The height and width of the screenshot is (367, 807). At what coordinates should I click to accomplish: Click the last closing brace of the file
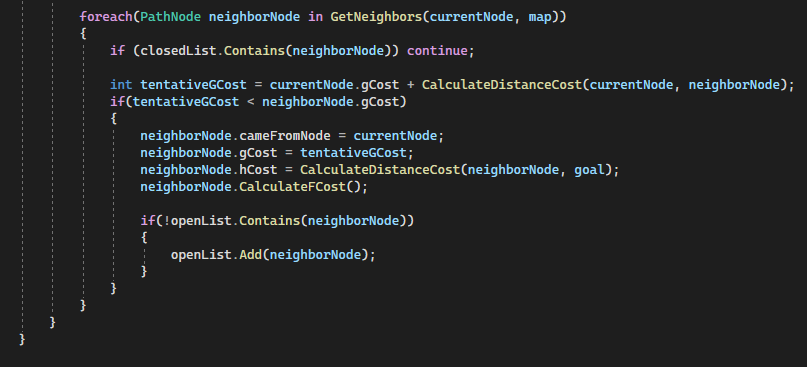pyautogui.click(x=22, y=339)
